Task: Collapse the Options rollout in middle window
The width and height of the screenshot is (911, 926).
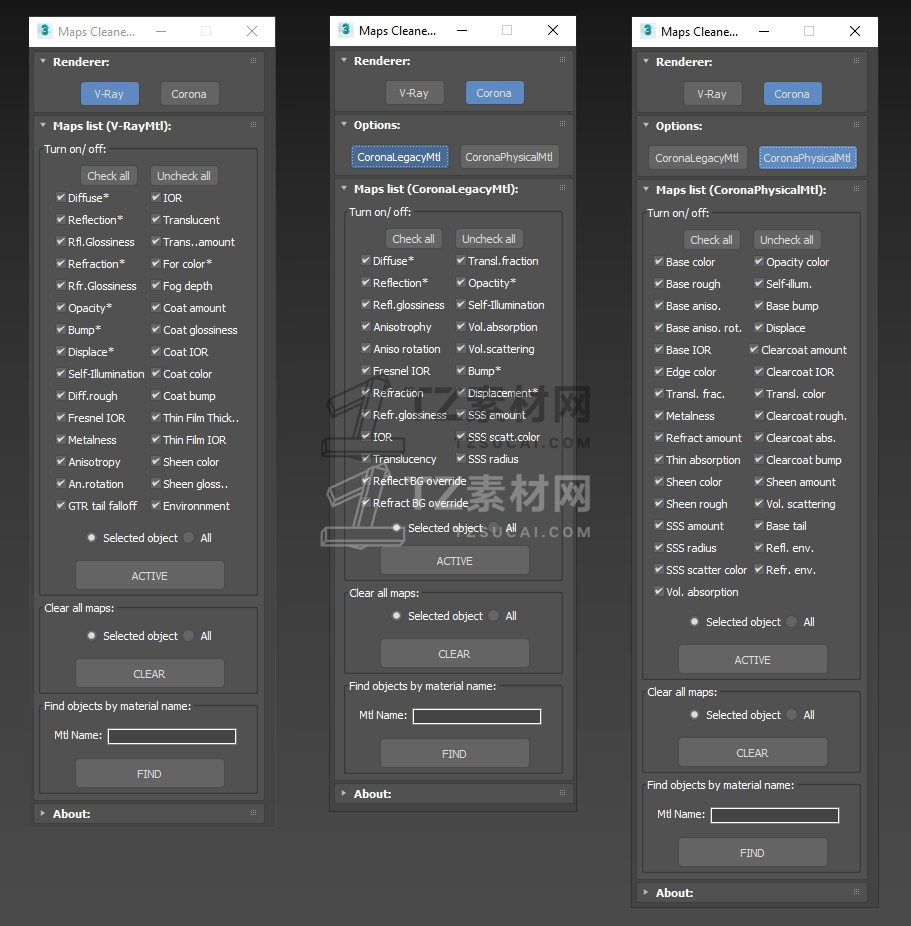Action: pyautogui.click(x=344, y=125)
